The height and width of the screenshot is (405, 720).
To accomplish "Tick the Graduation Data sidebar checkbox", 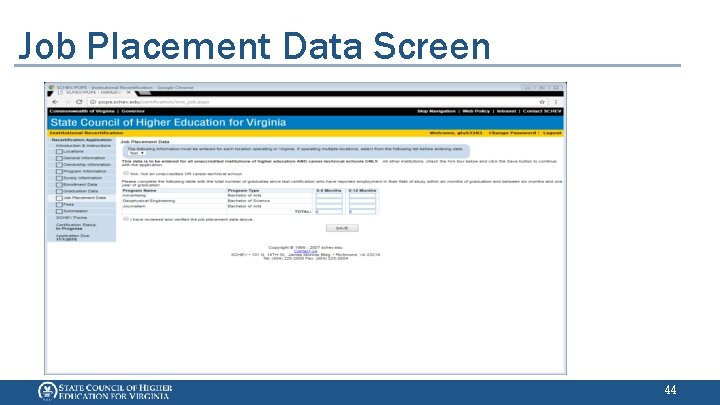I will [59, 191].
